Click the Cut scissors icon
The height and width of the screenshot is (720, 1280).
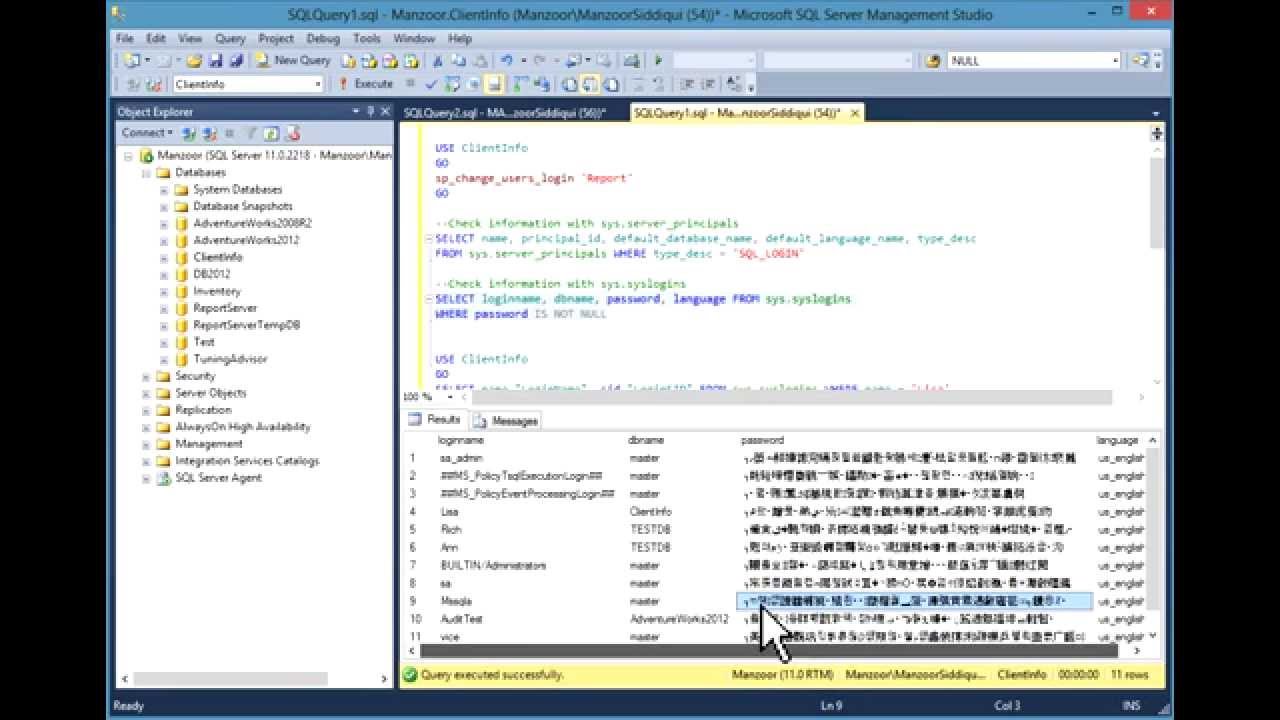tap(438, 61)
